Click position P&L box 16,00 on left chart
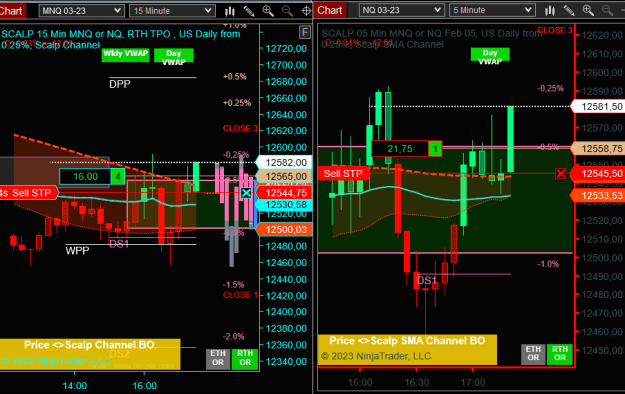The width and height of the screenshot is (625, 394). coord(85,177)
